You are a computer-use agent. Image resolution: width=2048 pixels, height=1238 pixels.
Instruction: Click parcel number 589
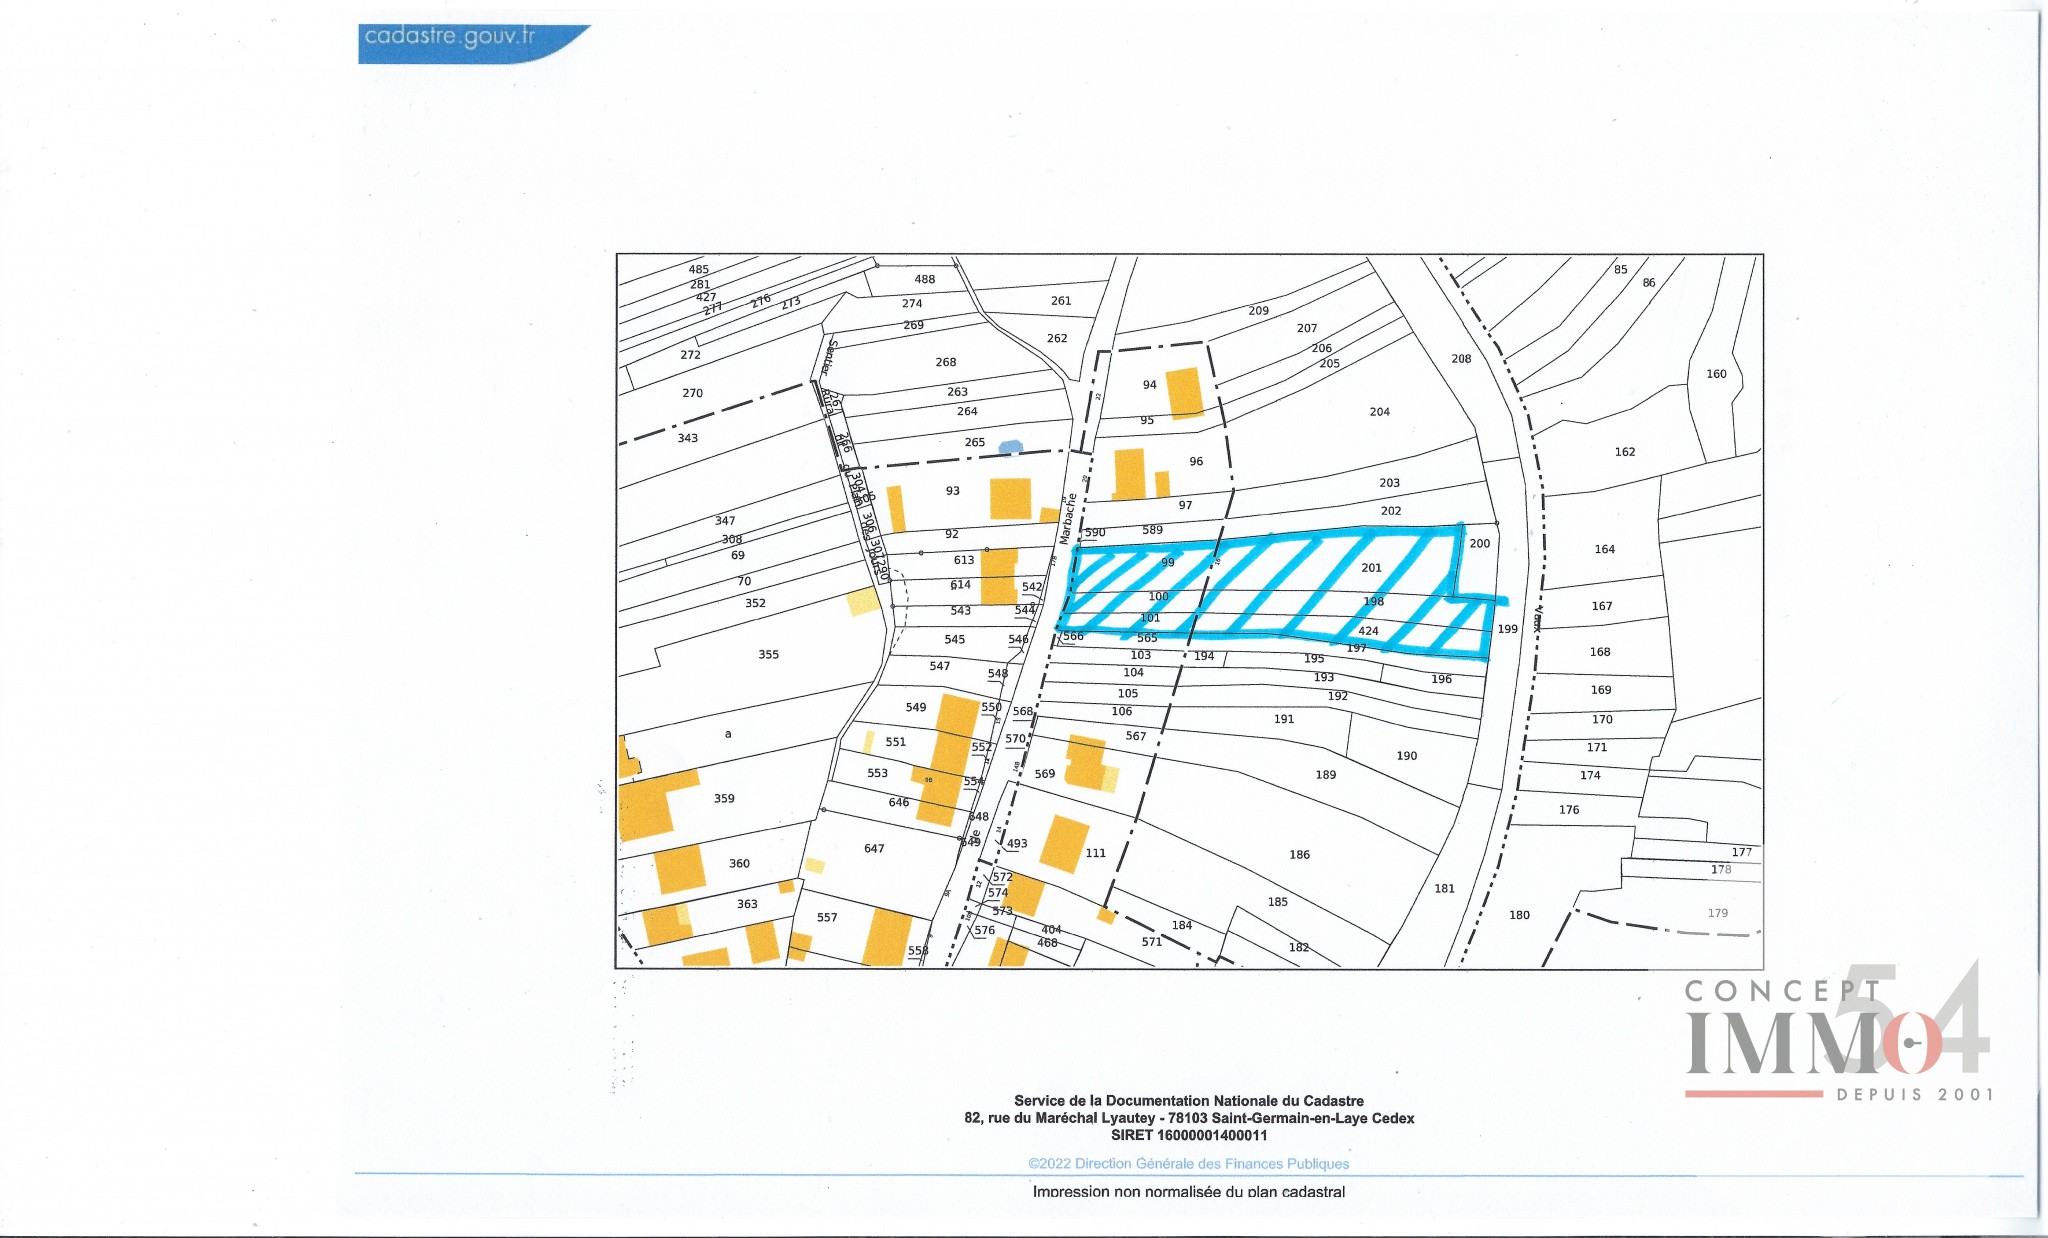(1153, 530)
